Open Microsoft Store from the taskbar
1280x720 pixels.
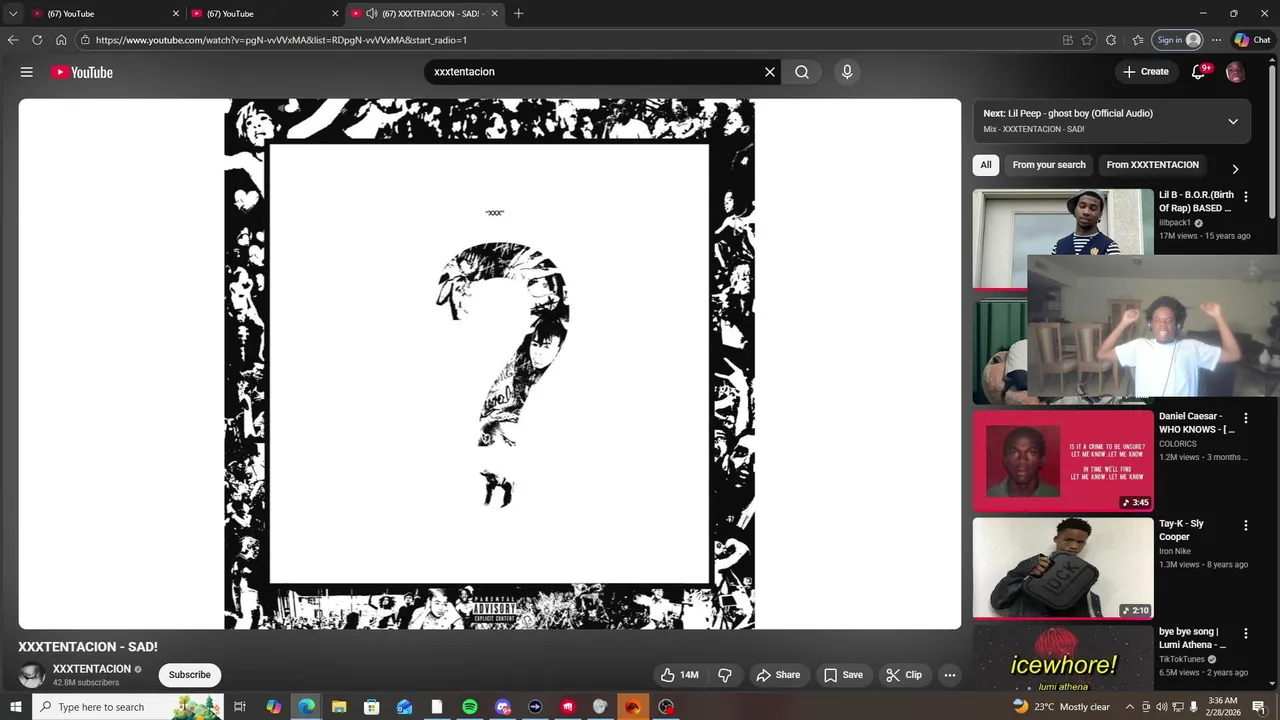372,707
